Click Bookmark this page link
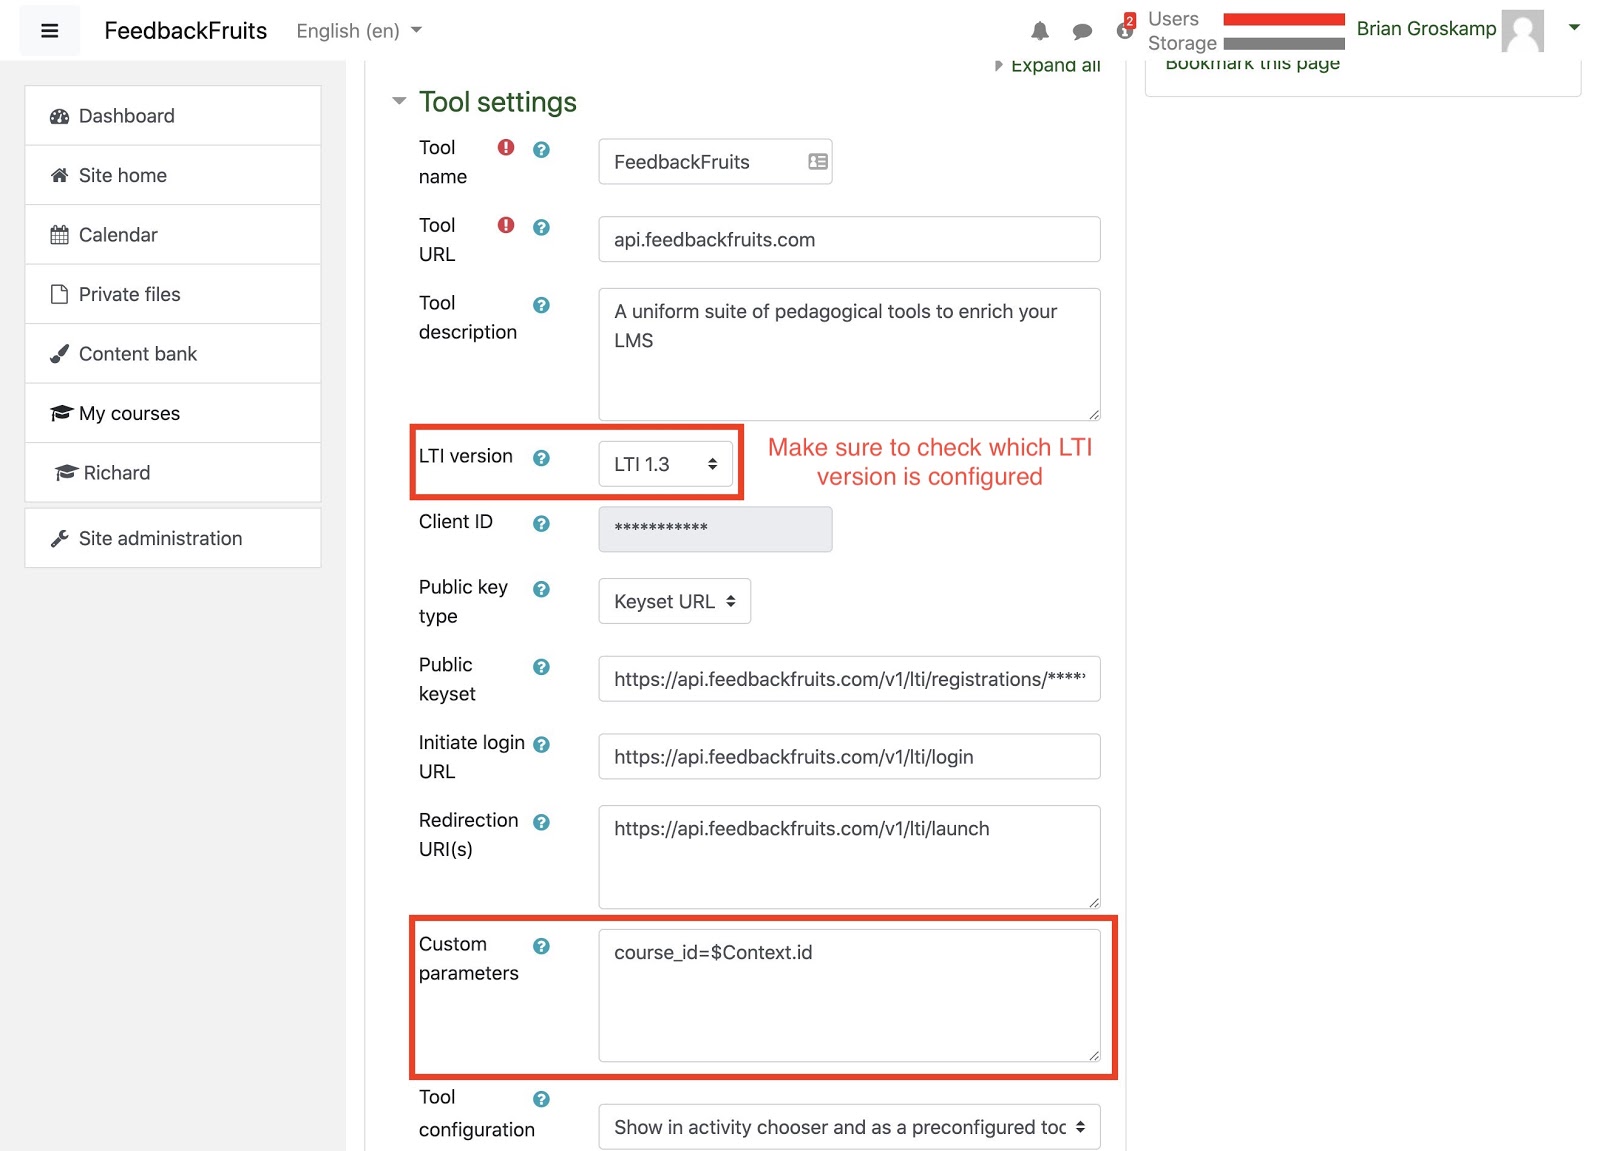The height and width of the screenshot is (1151, 1600). pyautogui.click(x=1252, y=64)
